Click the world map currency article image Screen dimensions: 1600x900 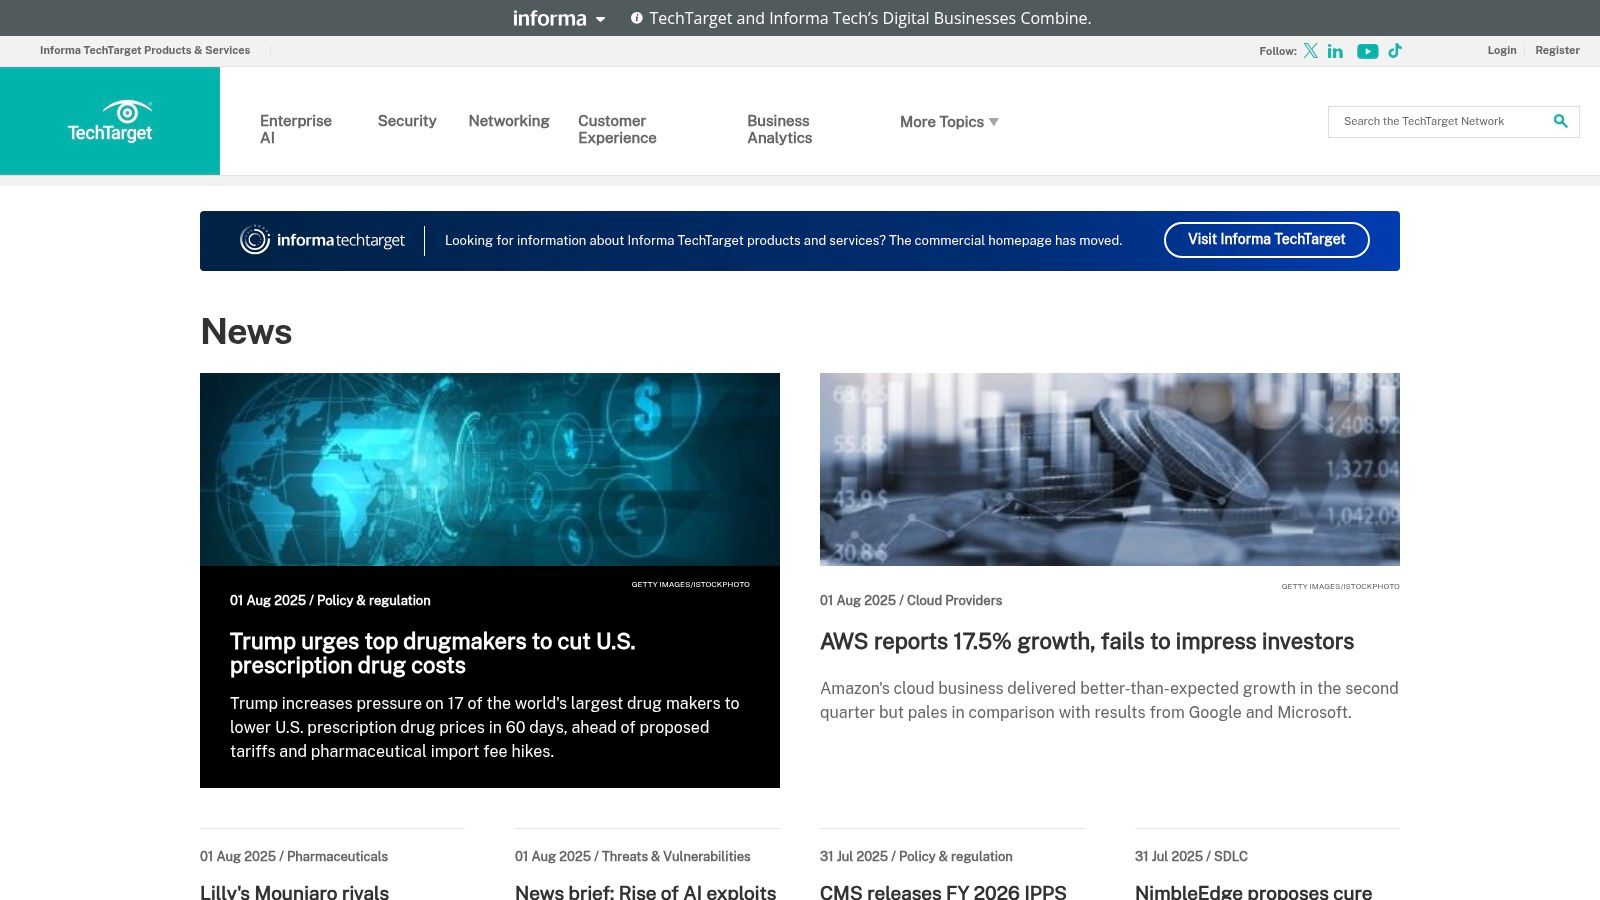pos(490,469)
